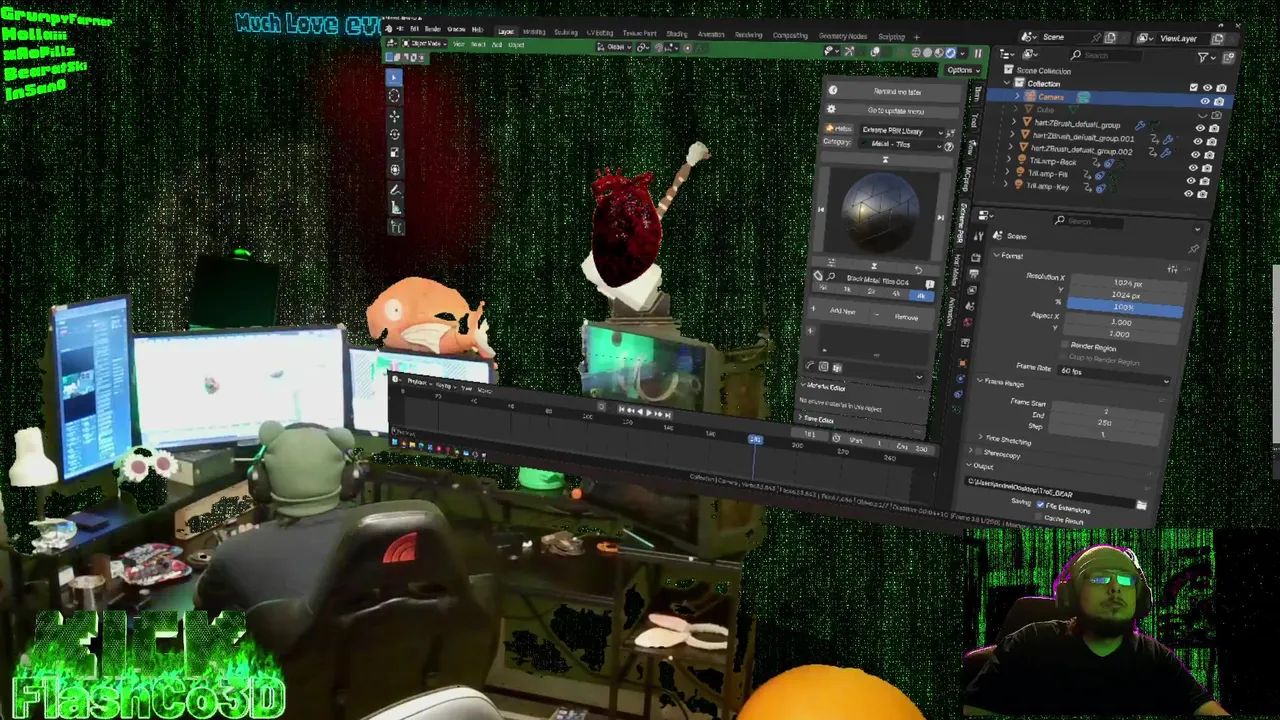The height and width of the screenshot is (720, 1280).
Task: Select the Select Box tool in Blender toolbar
Action: pos(393,77)
